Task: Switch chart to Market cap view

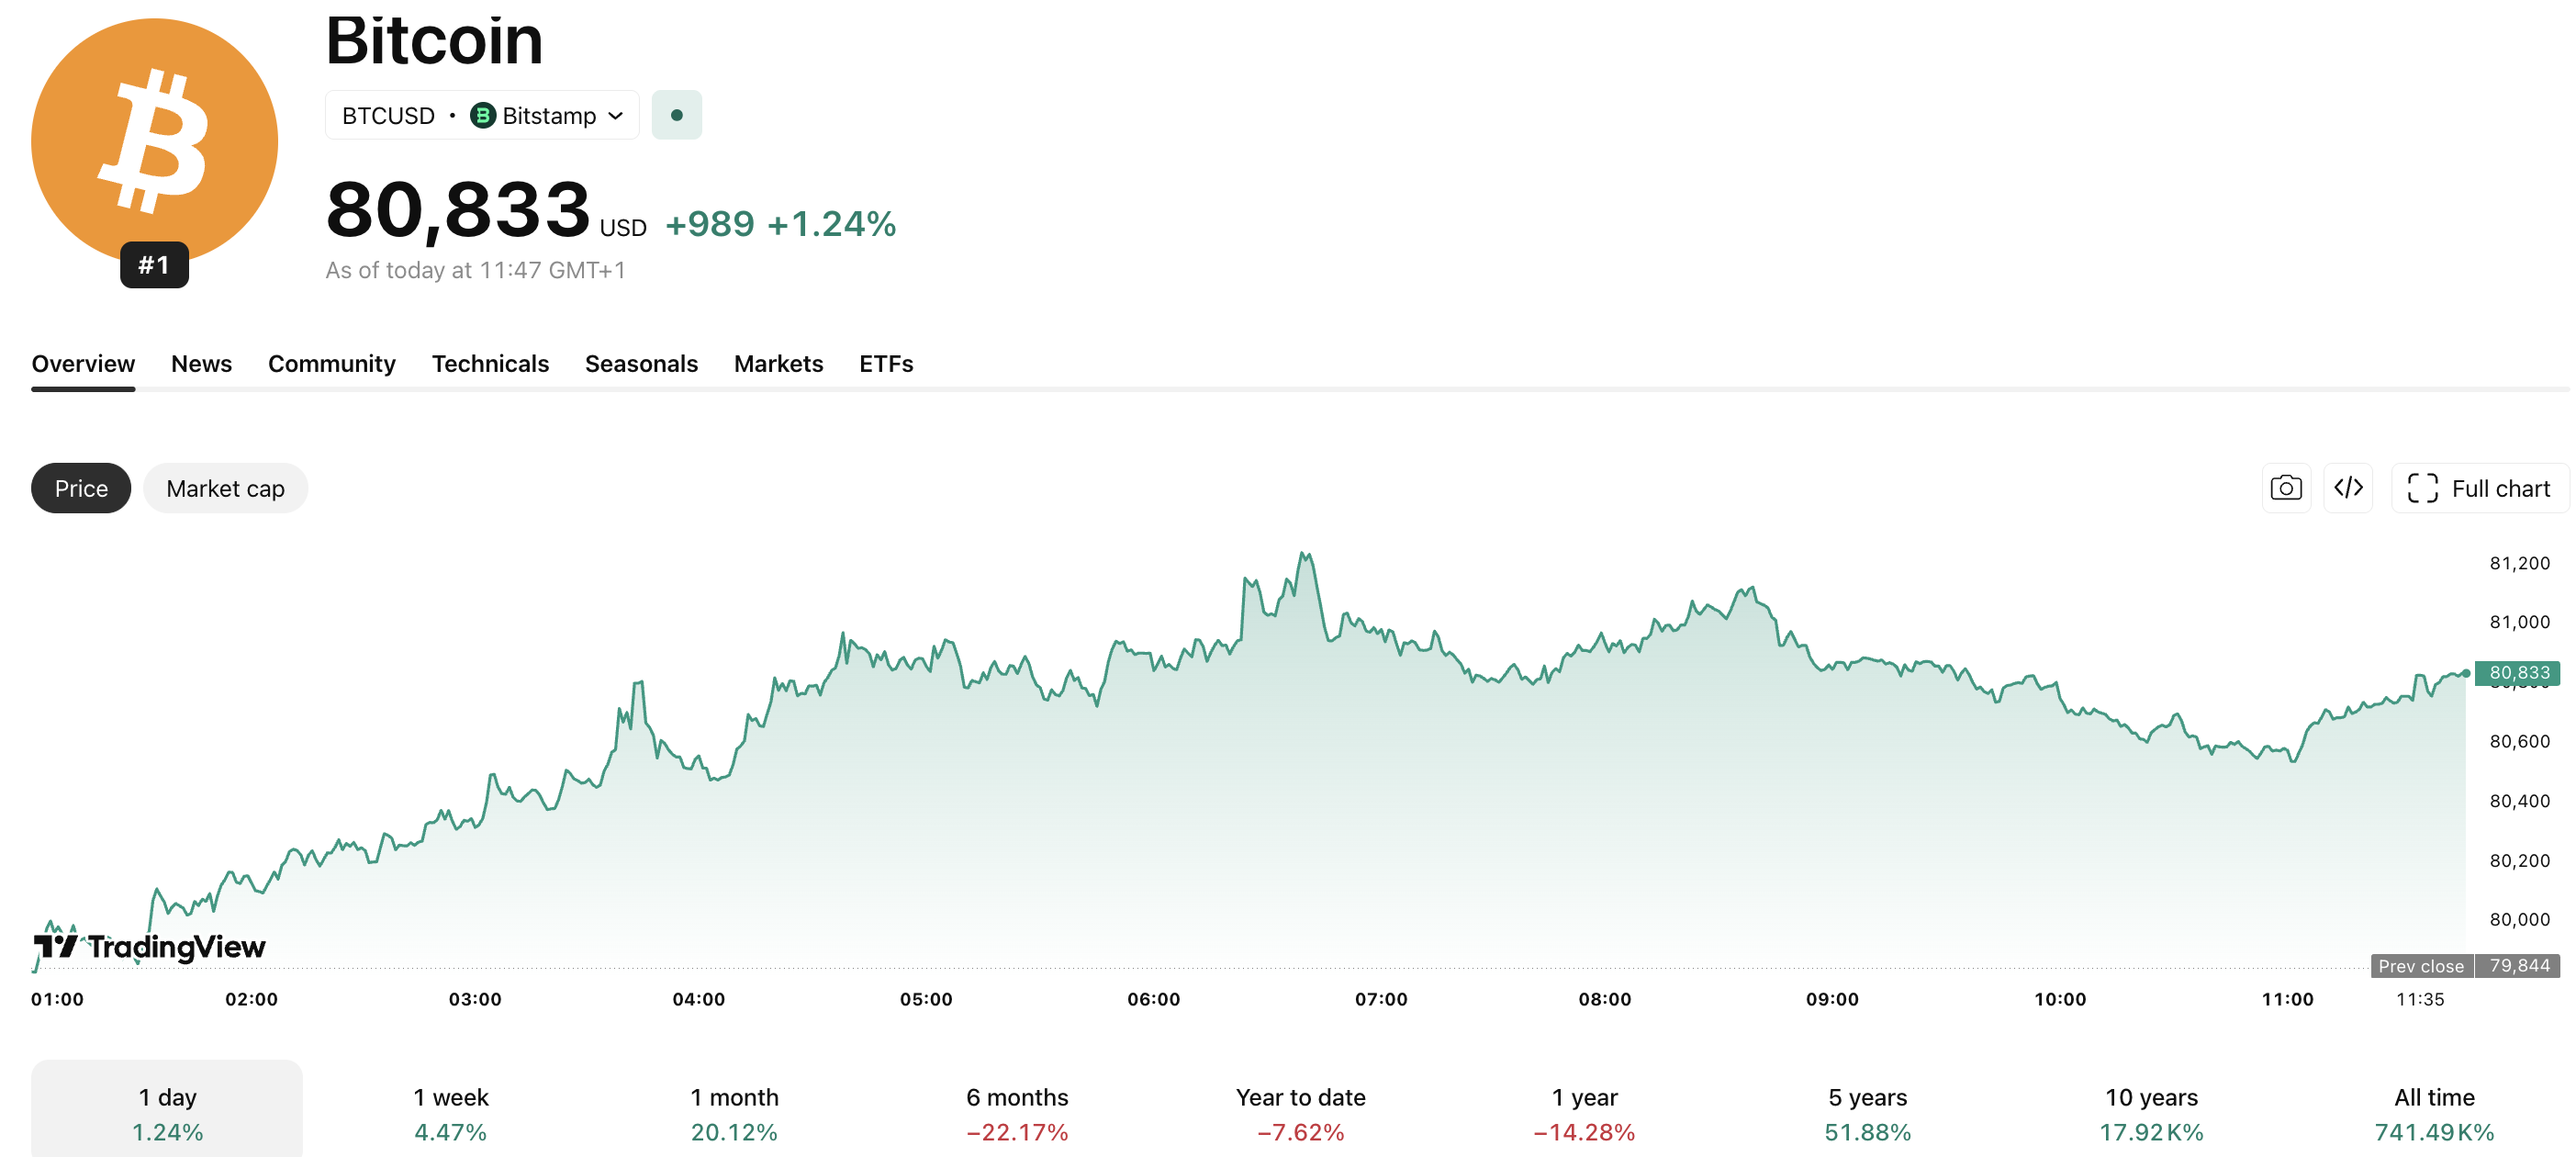Action: 225,488
